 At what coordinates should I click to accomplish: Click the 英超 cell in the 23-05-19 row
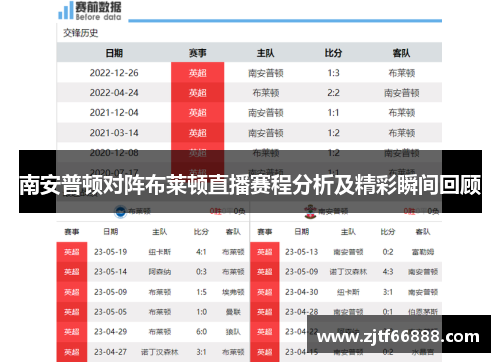tap(72, 252)
